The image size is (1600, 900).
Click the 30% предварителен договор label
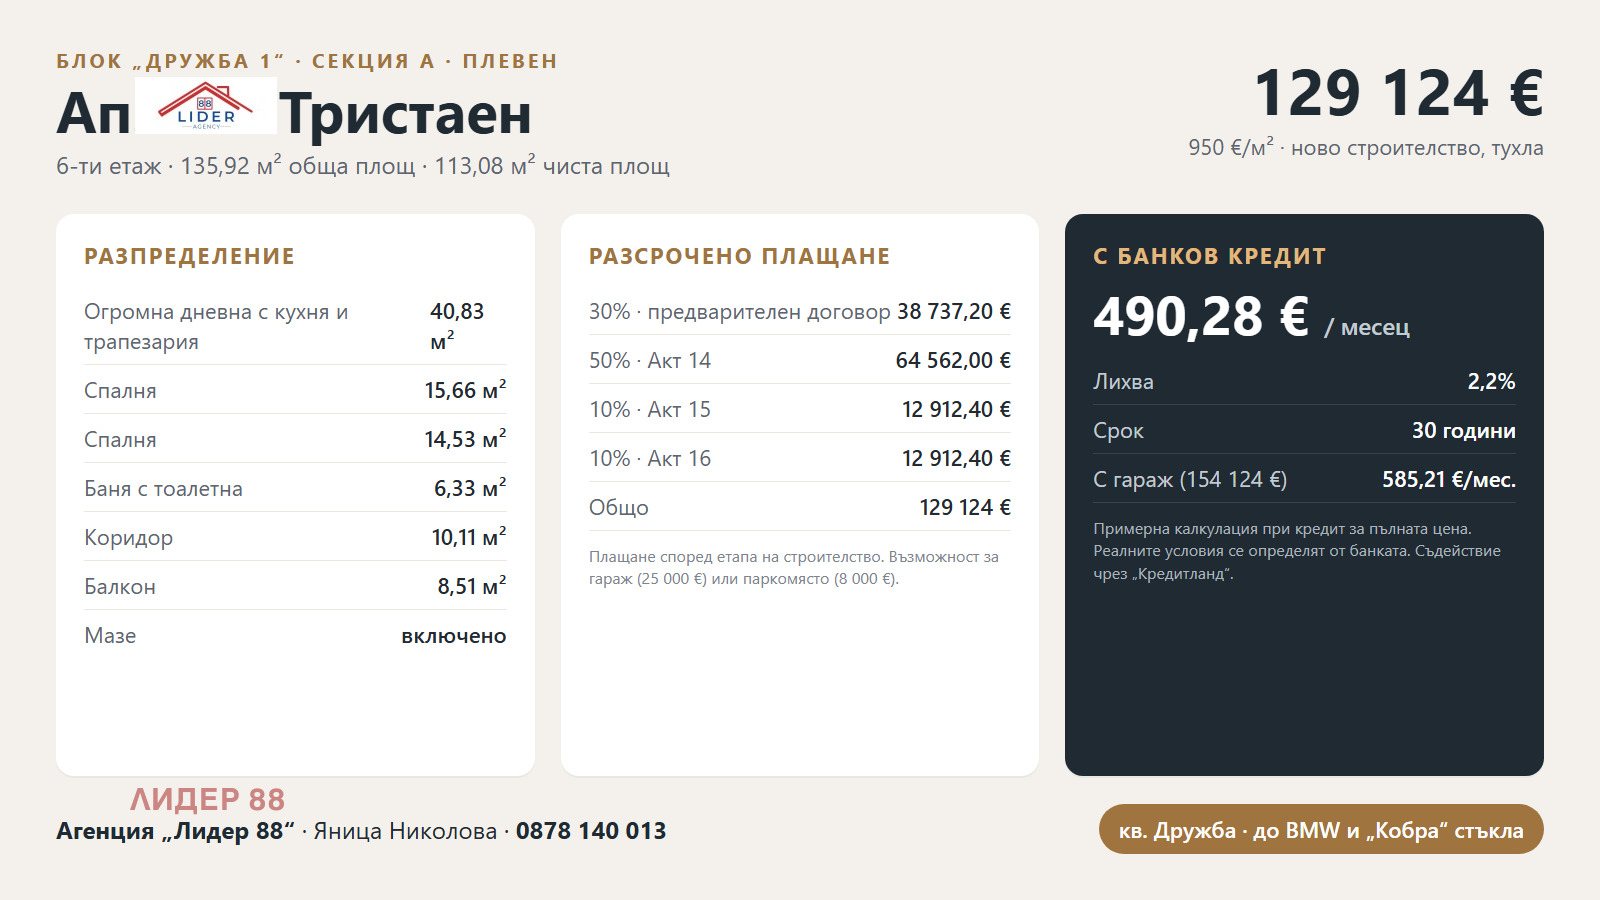[739, 311]
